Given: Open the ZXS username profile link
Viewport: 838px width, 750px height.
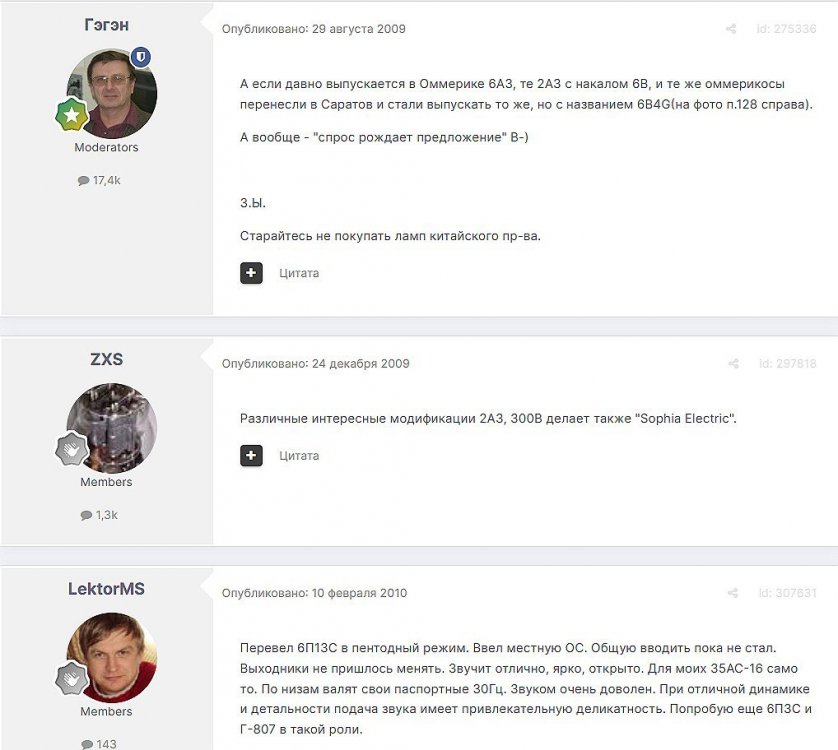Looking at the screenshot, I should click(x=106, y=359).
